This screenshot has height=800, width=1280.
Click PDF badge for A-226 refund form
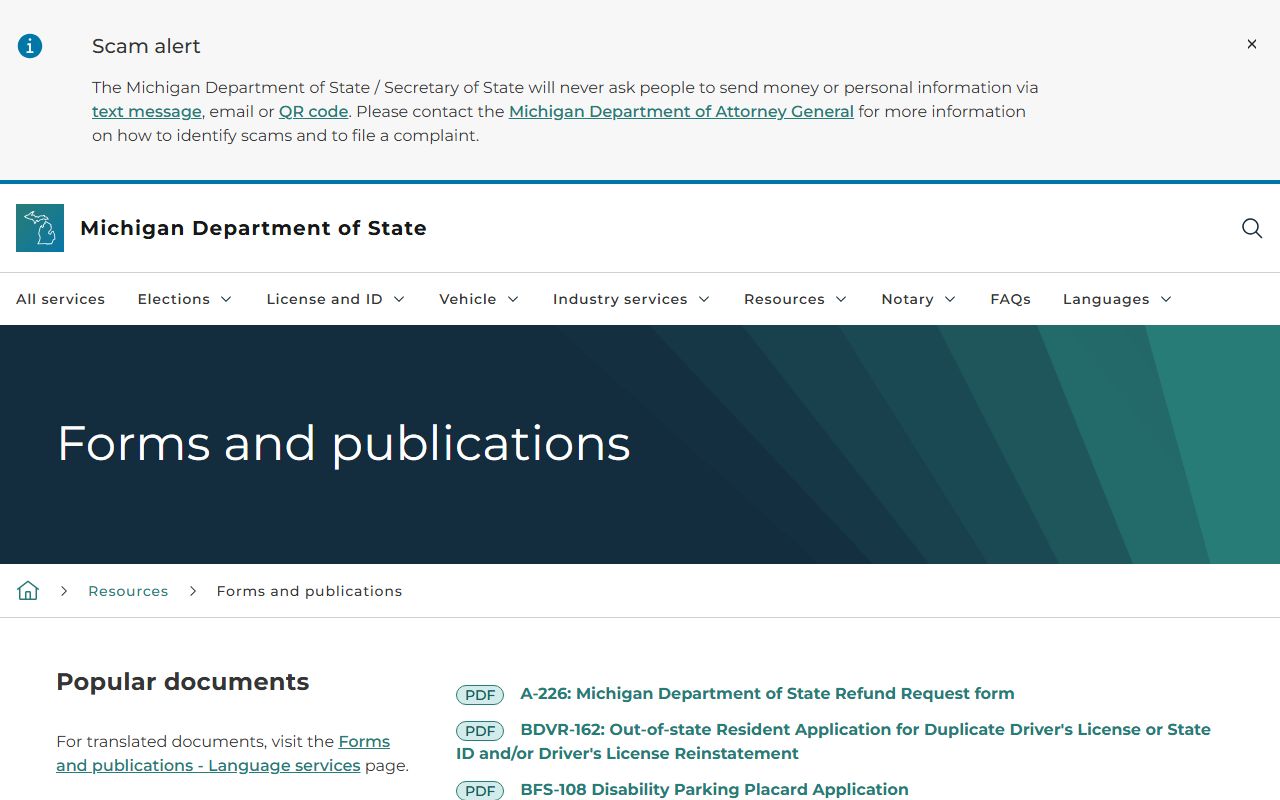[480, 695]
